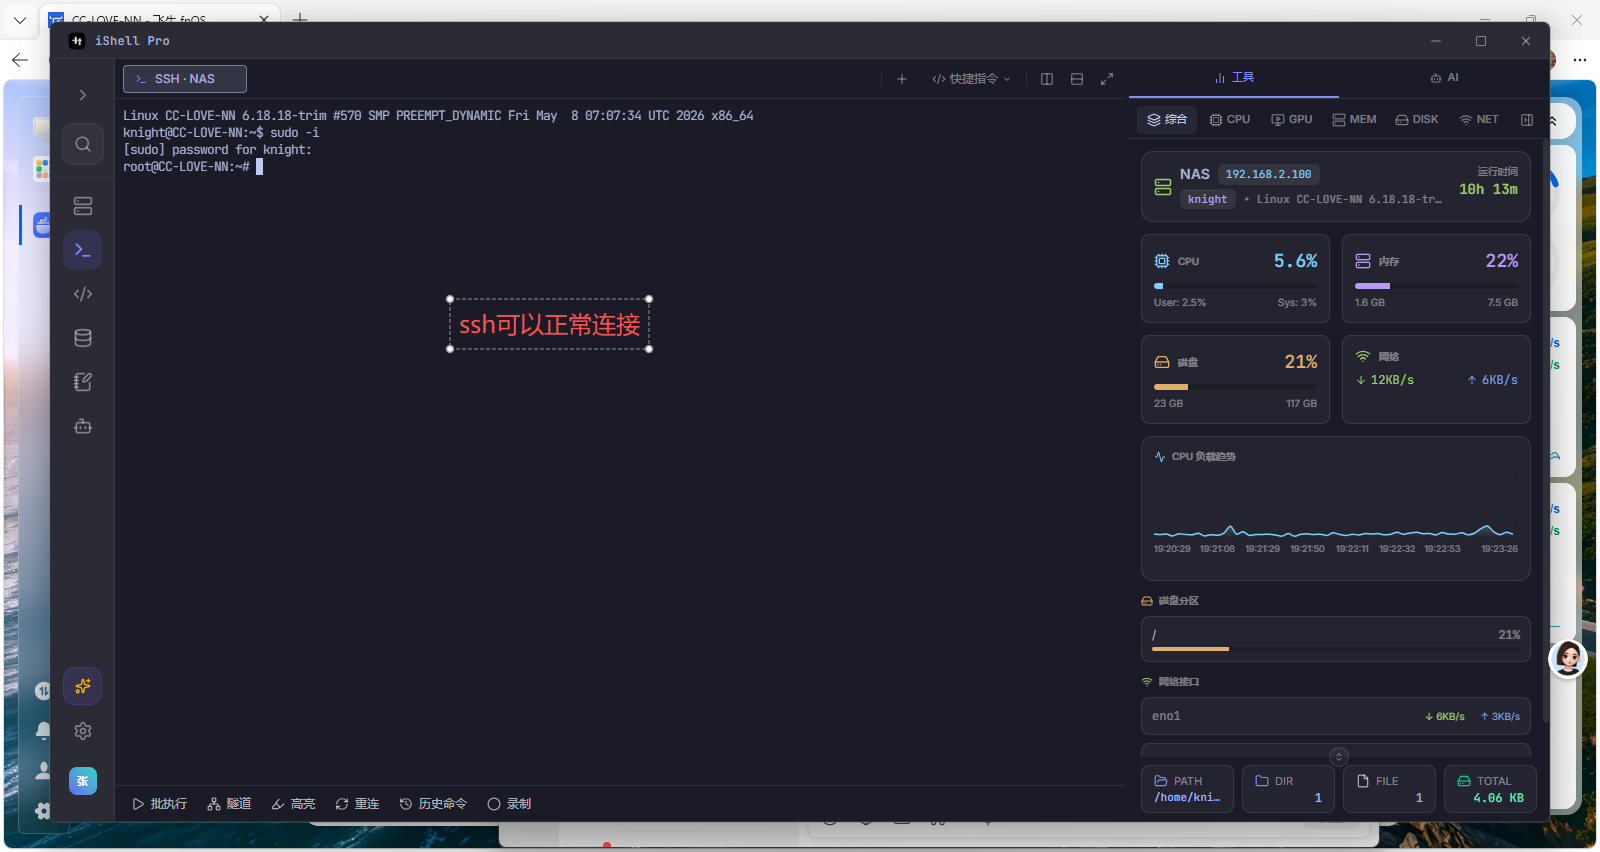Viewport: 1600px width, 852px height.
Task: Click the 批执行 batch run button
Action: (x=160, y=804)
